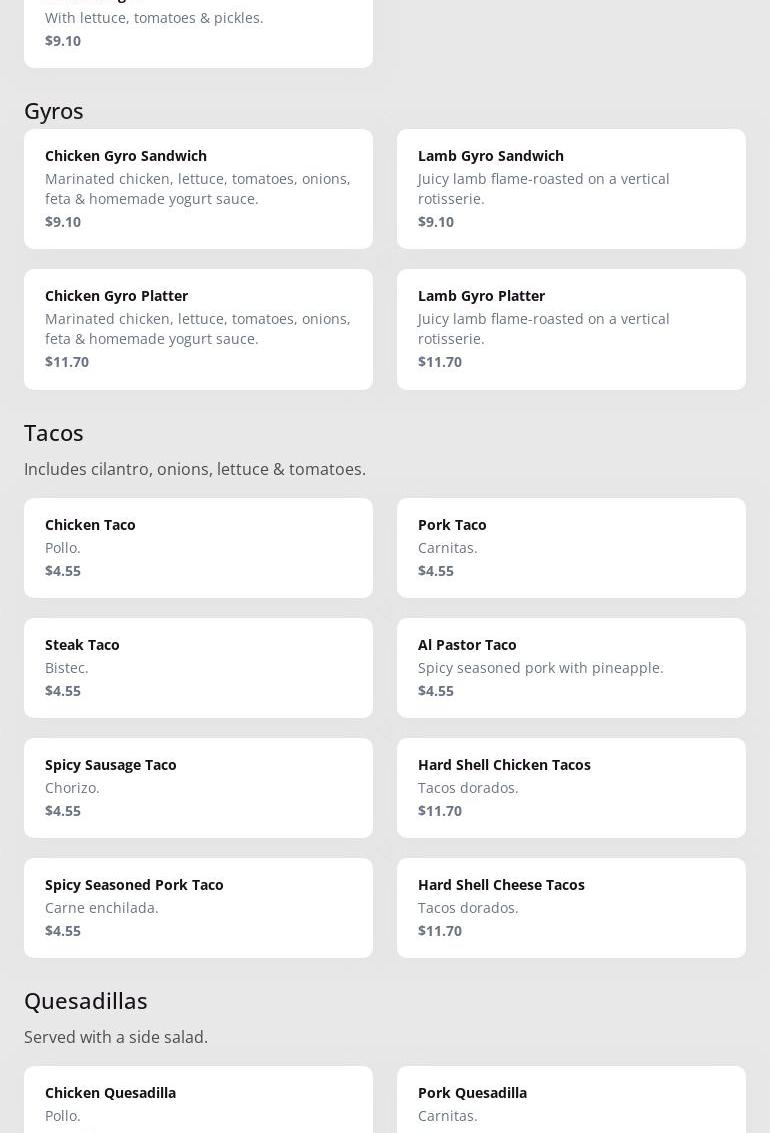Screen dimensions: 770x1133
Task: Click the Hard Shell Cheese Tacos card
Action: [x=571, y=907]
